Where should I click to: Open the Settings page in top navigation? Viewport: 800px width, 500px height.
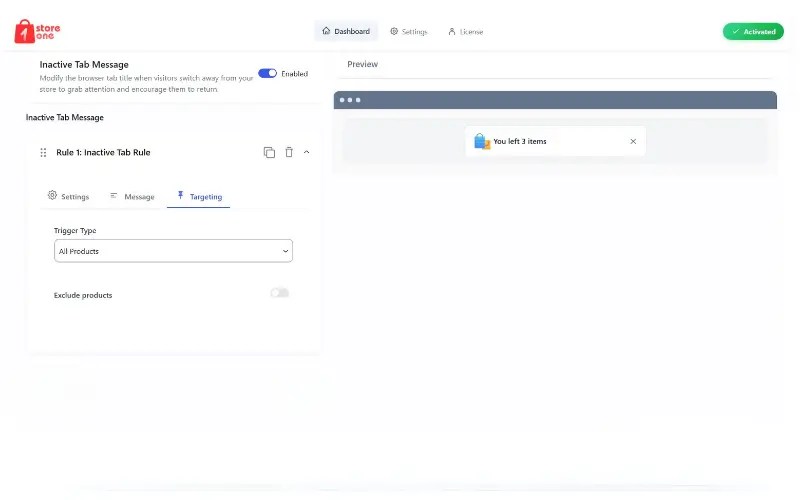(x=409, y=32)
